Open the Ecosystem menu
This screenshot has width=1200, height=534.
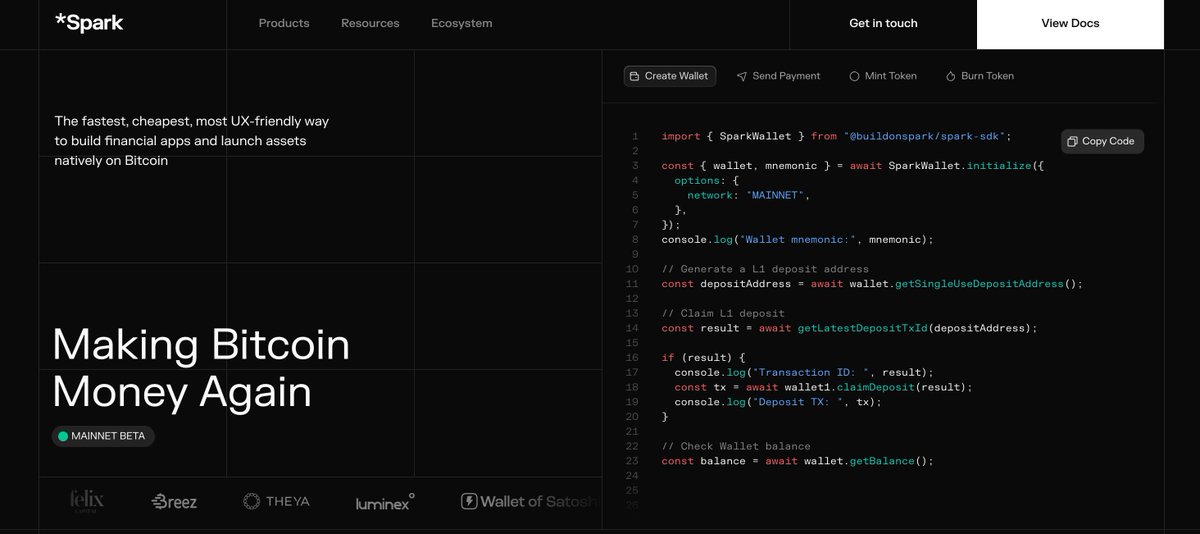click(461, 23)
